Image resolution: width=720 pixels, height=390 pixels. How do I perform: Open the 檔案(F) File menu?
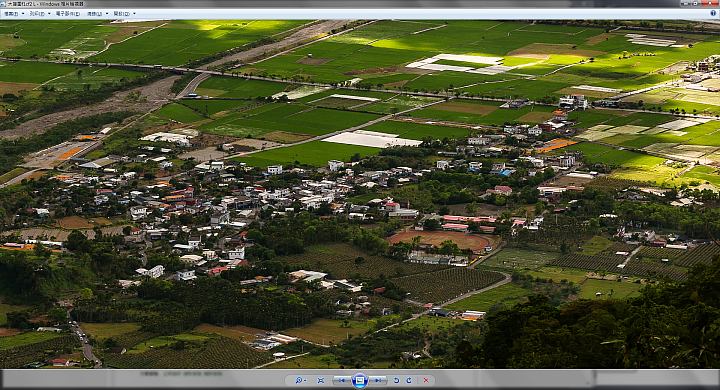pos(13,14)
